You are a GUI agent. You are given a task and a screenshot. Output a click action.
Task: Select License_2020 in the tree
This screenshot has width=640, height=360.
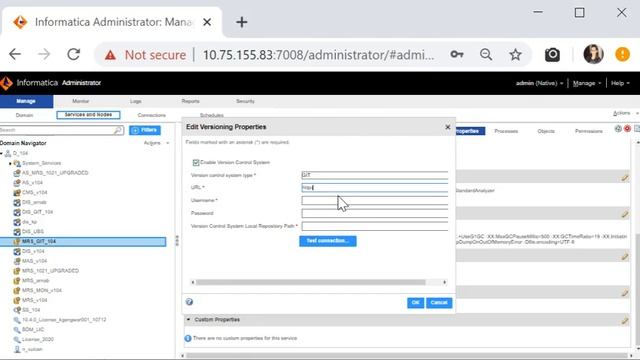pos(38,340)
